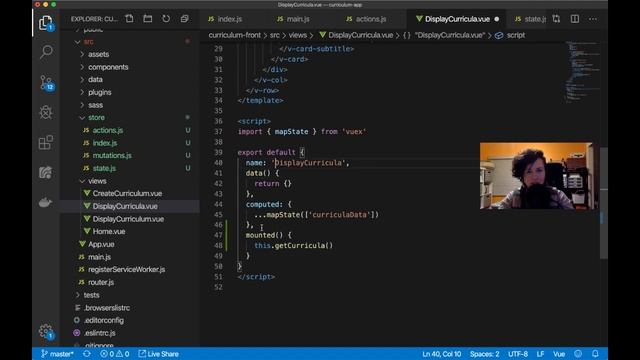
Task: Split the editor to the right
Action: pos(575,19)
